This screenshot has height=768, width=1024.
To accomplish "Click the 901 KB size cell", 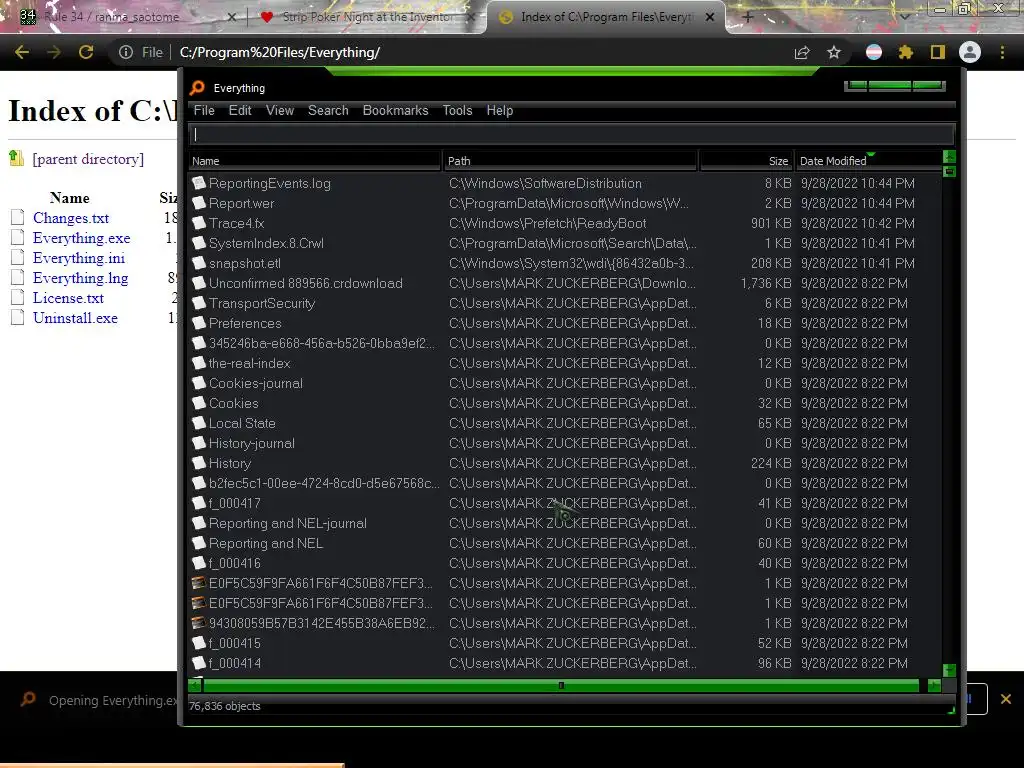I will click(771, 223).
